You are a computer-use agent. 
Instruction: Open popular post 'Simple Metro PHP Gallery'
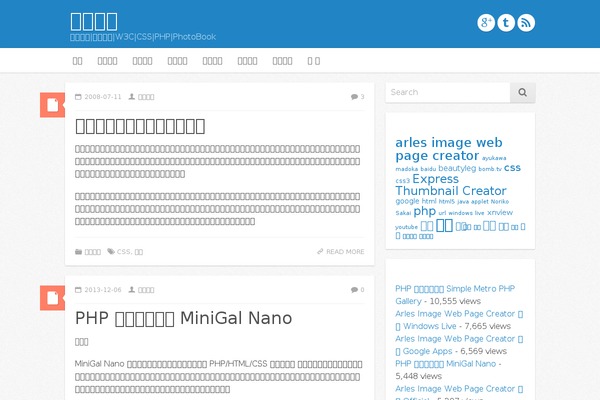(x=455, y=295)
